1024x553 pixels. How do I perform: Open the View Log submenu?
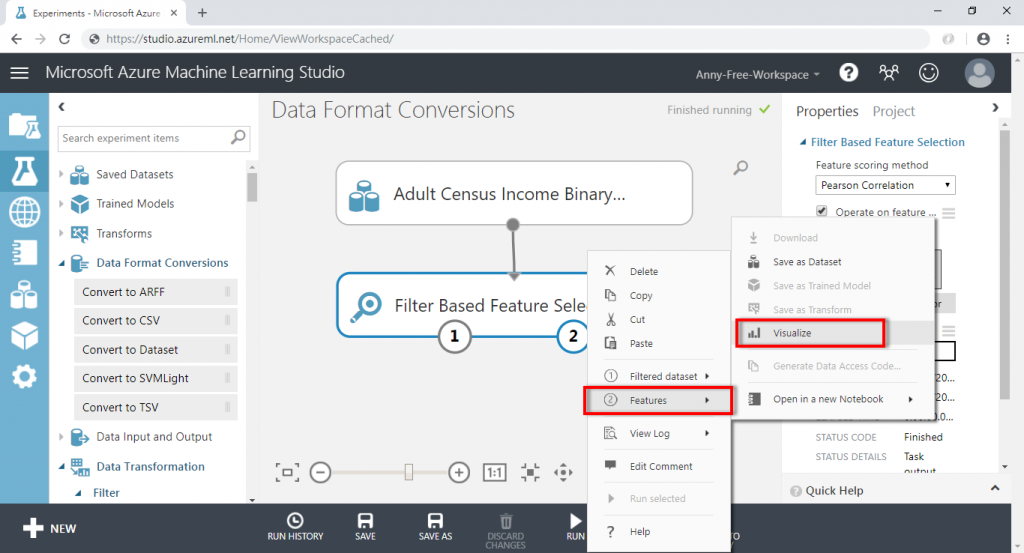click(x=658, y=434)
